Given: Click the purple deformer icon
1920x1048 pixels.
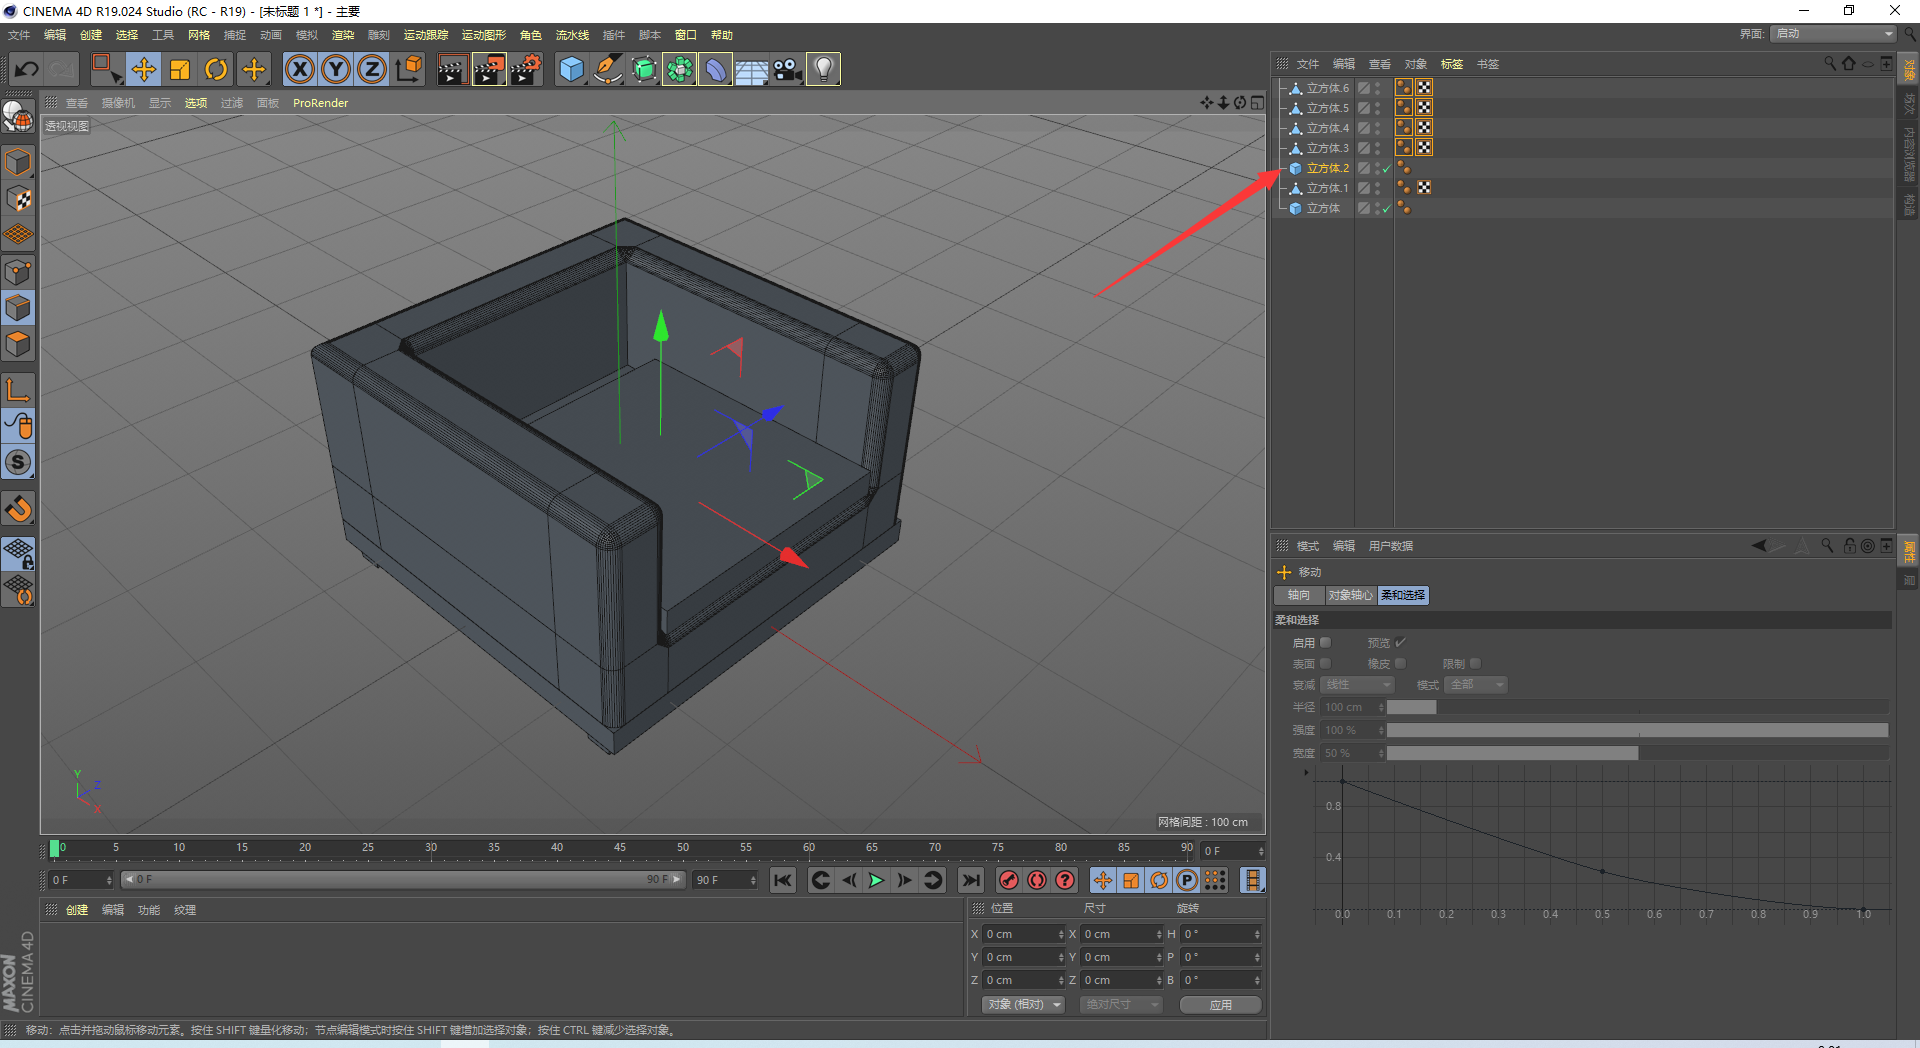Looking at the screenshot, I should [716, 69].
